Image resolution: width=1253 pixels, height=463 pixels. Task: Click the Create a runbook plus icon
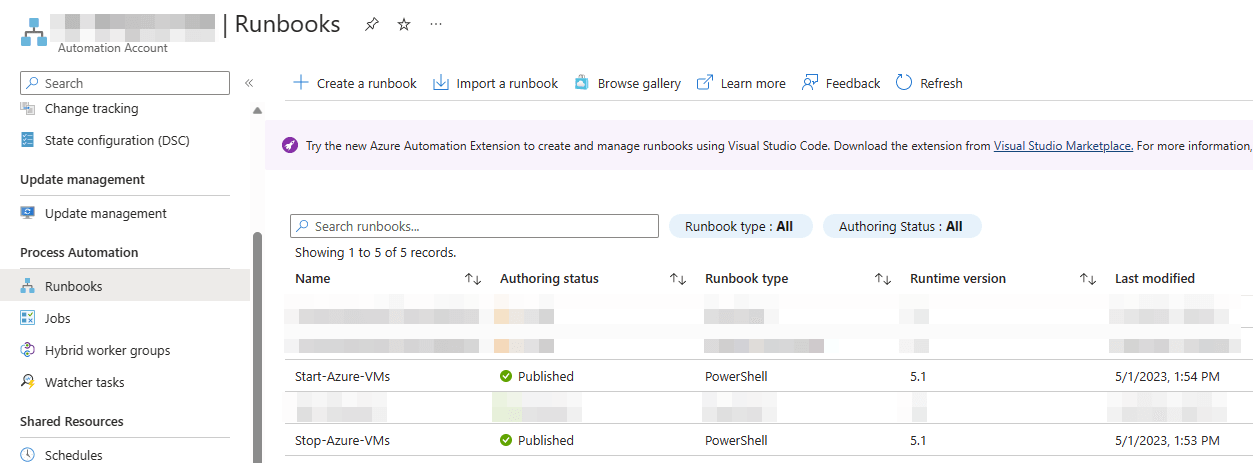301,83
